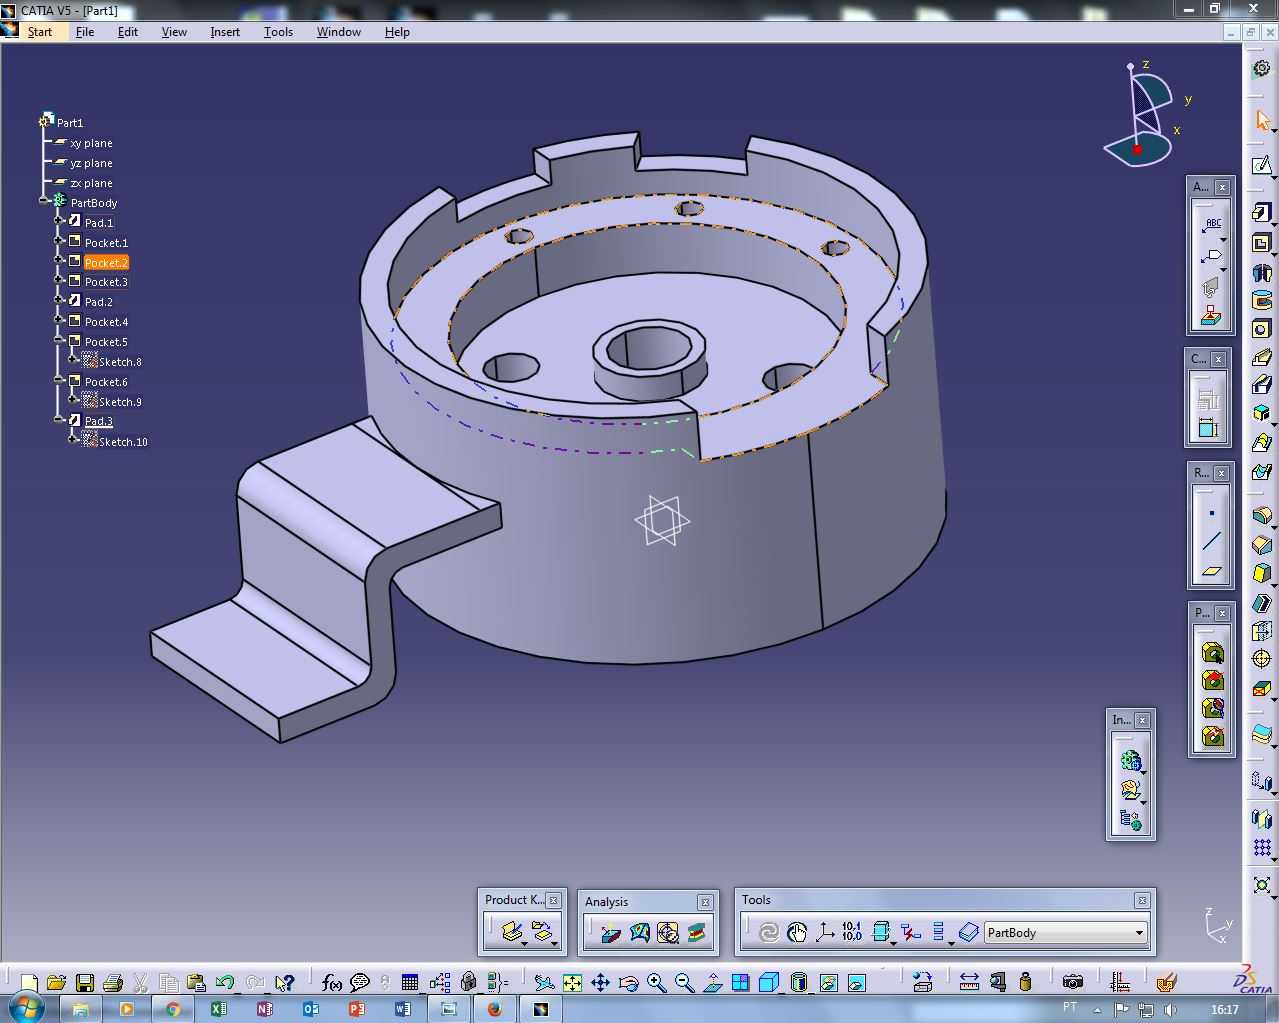The height and width of the screenshot is (1023, 1279).
Task: Open the PartBody combo box in Tools
Action: 1065,933
